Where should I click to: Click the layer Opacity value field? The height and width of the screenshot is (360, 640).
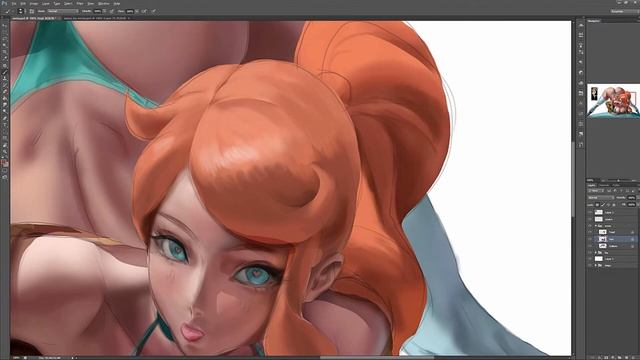click(631, 198)
